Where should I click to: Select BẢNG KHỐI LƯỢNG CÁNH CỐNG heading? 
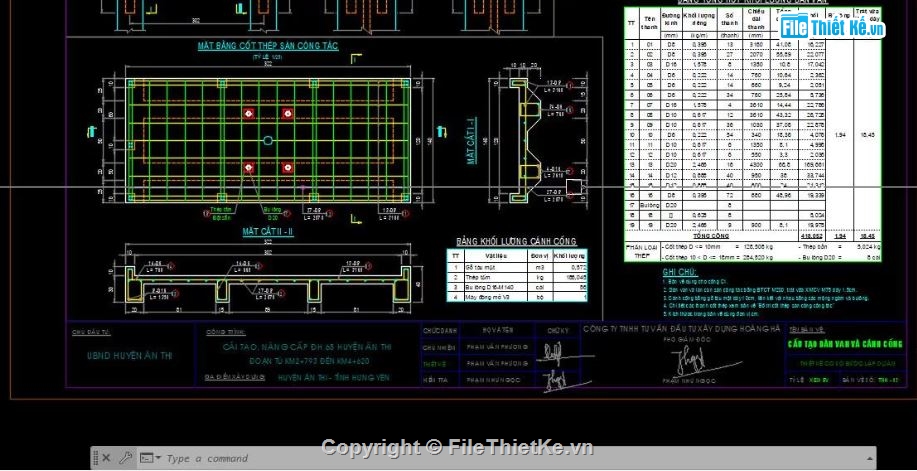pyautogui.click(x=516, y=241)
